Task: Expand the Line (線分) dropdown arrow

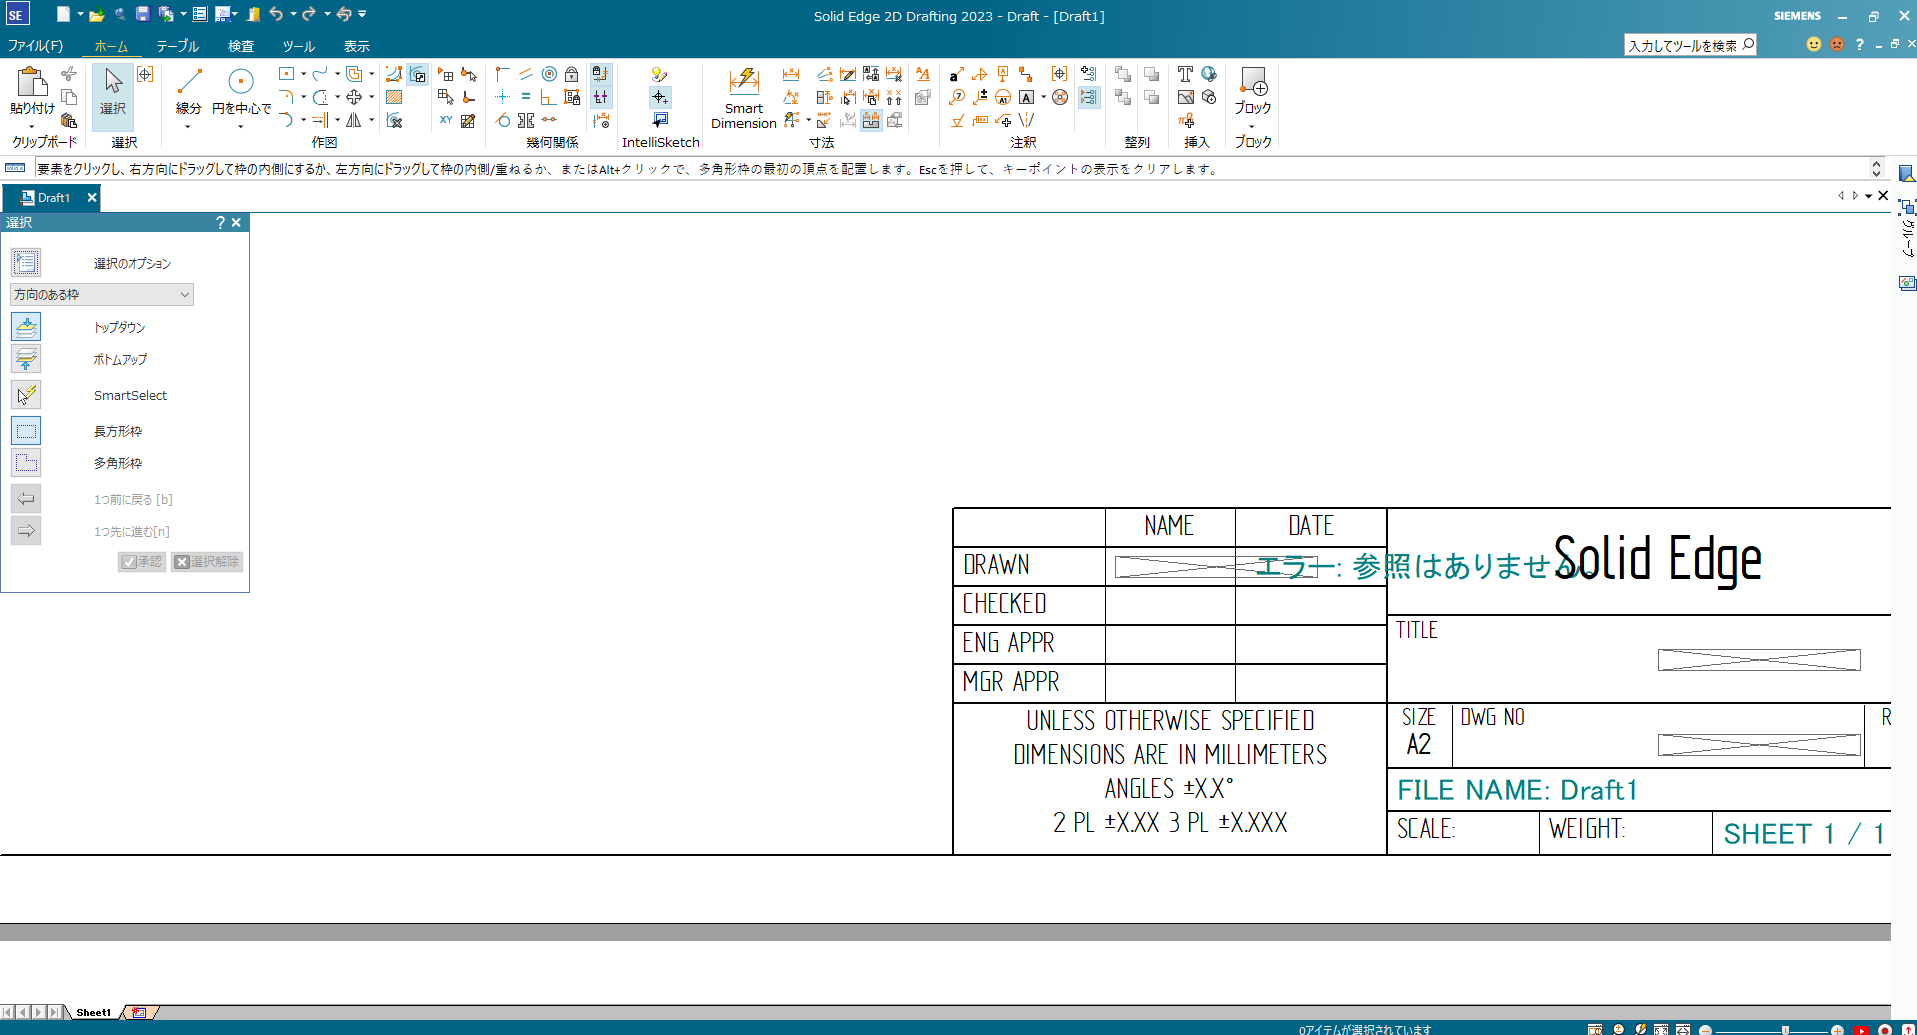Action: click(188, 127)
